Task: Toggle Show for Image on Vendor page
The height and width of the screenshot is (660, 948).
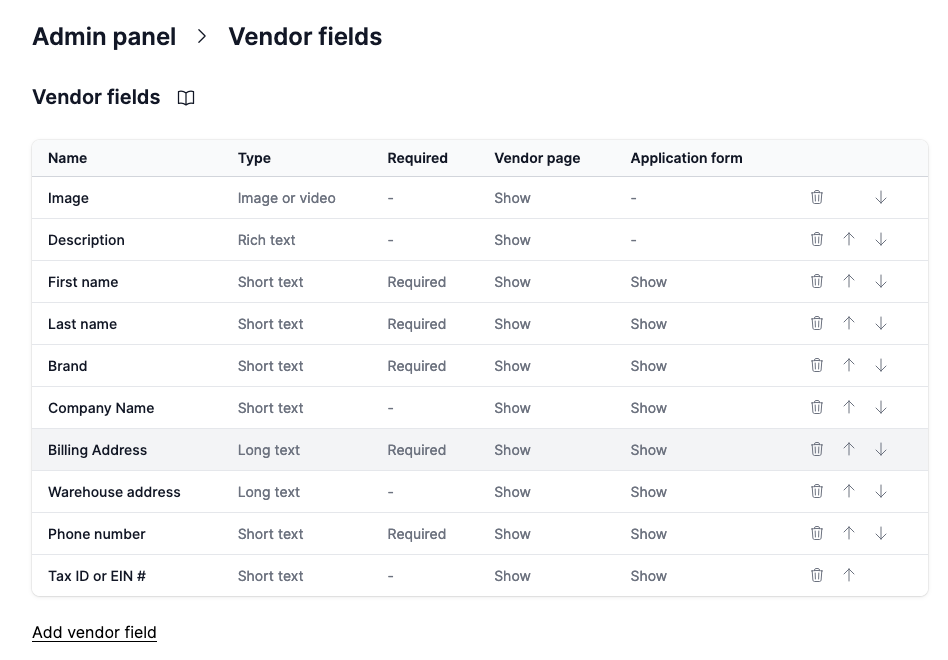Action: click(512, 197)
